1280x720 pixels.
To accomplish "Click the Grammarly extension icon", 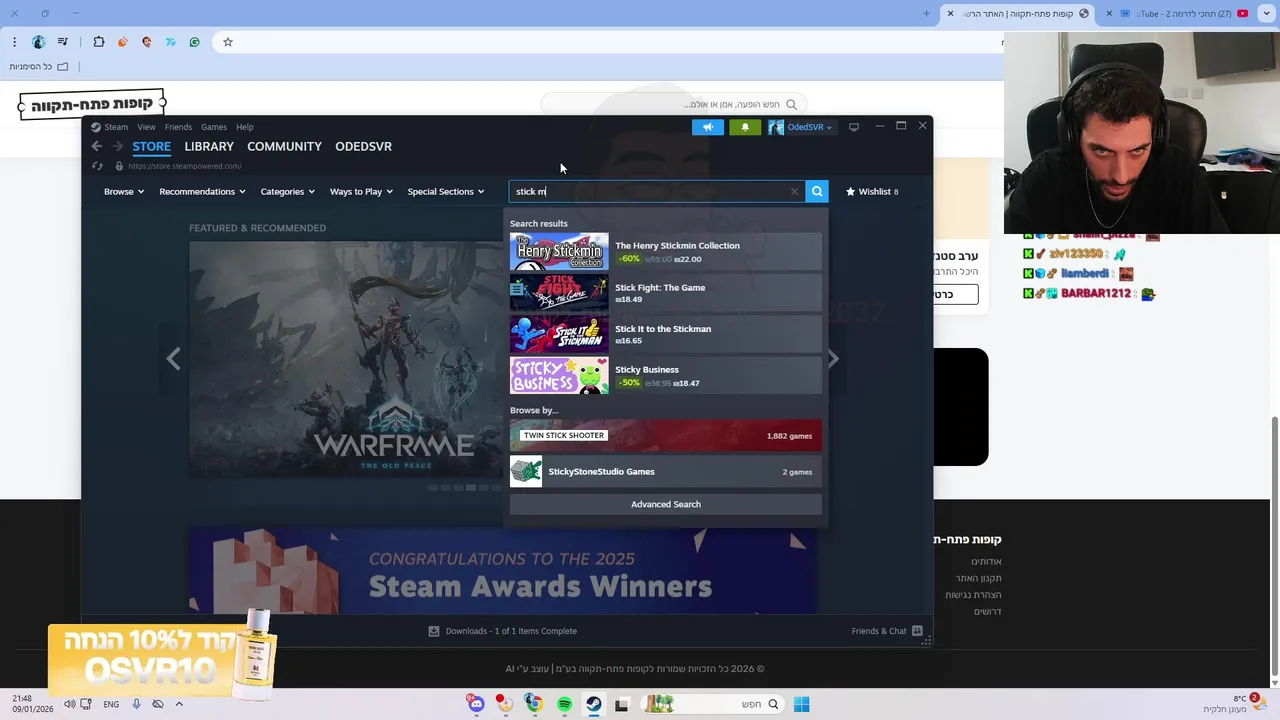I will pyautogui.click(x=194, y=42).
